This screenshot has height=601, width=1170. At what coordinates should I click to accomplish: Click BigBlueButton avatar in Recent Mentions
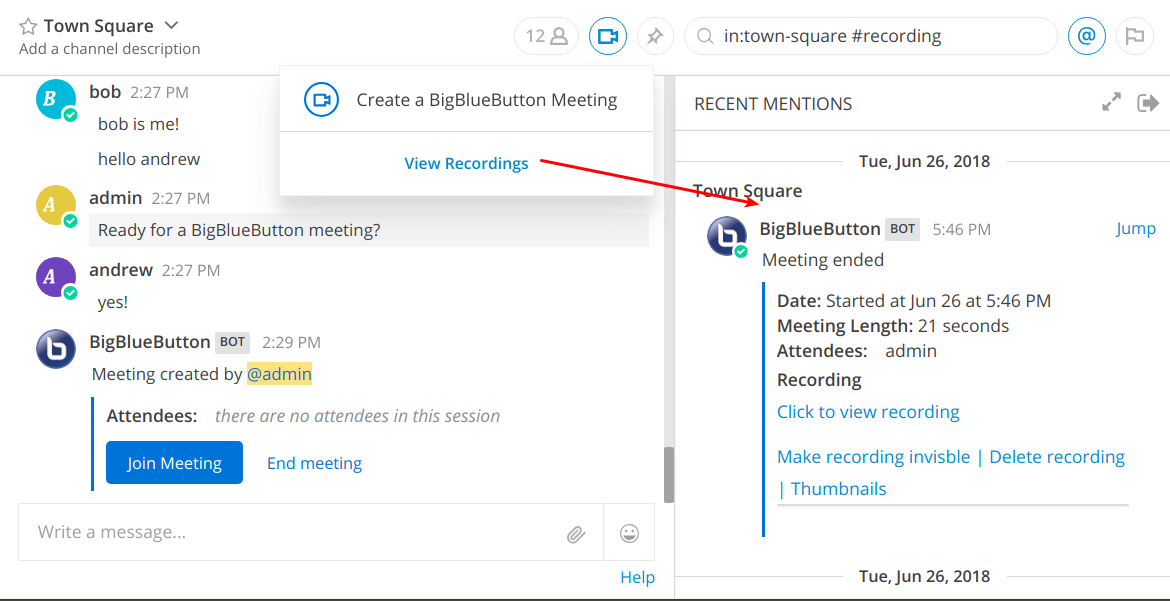[726, 235]
